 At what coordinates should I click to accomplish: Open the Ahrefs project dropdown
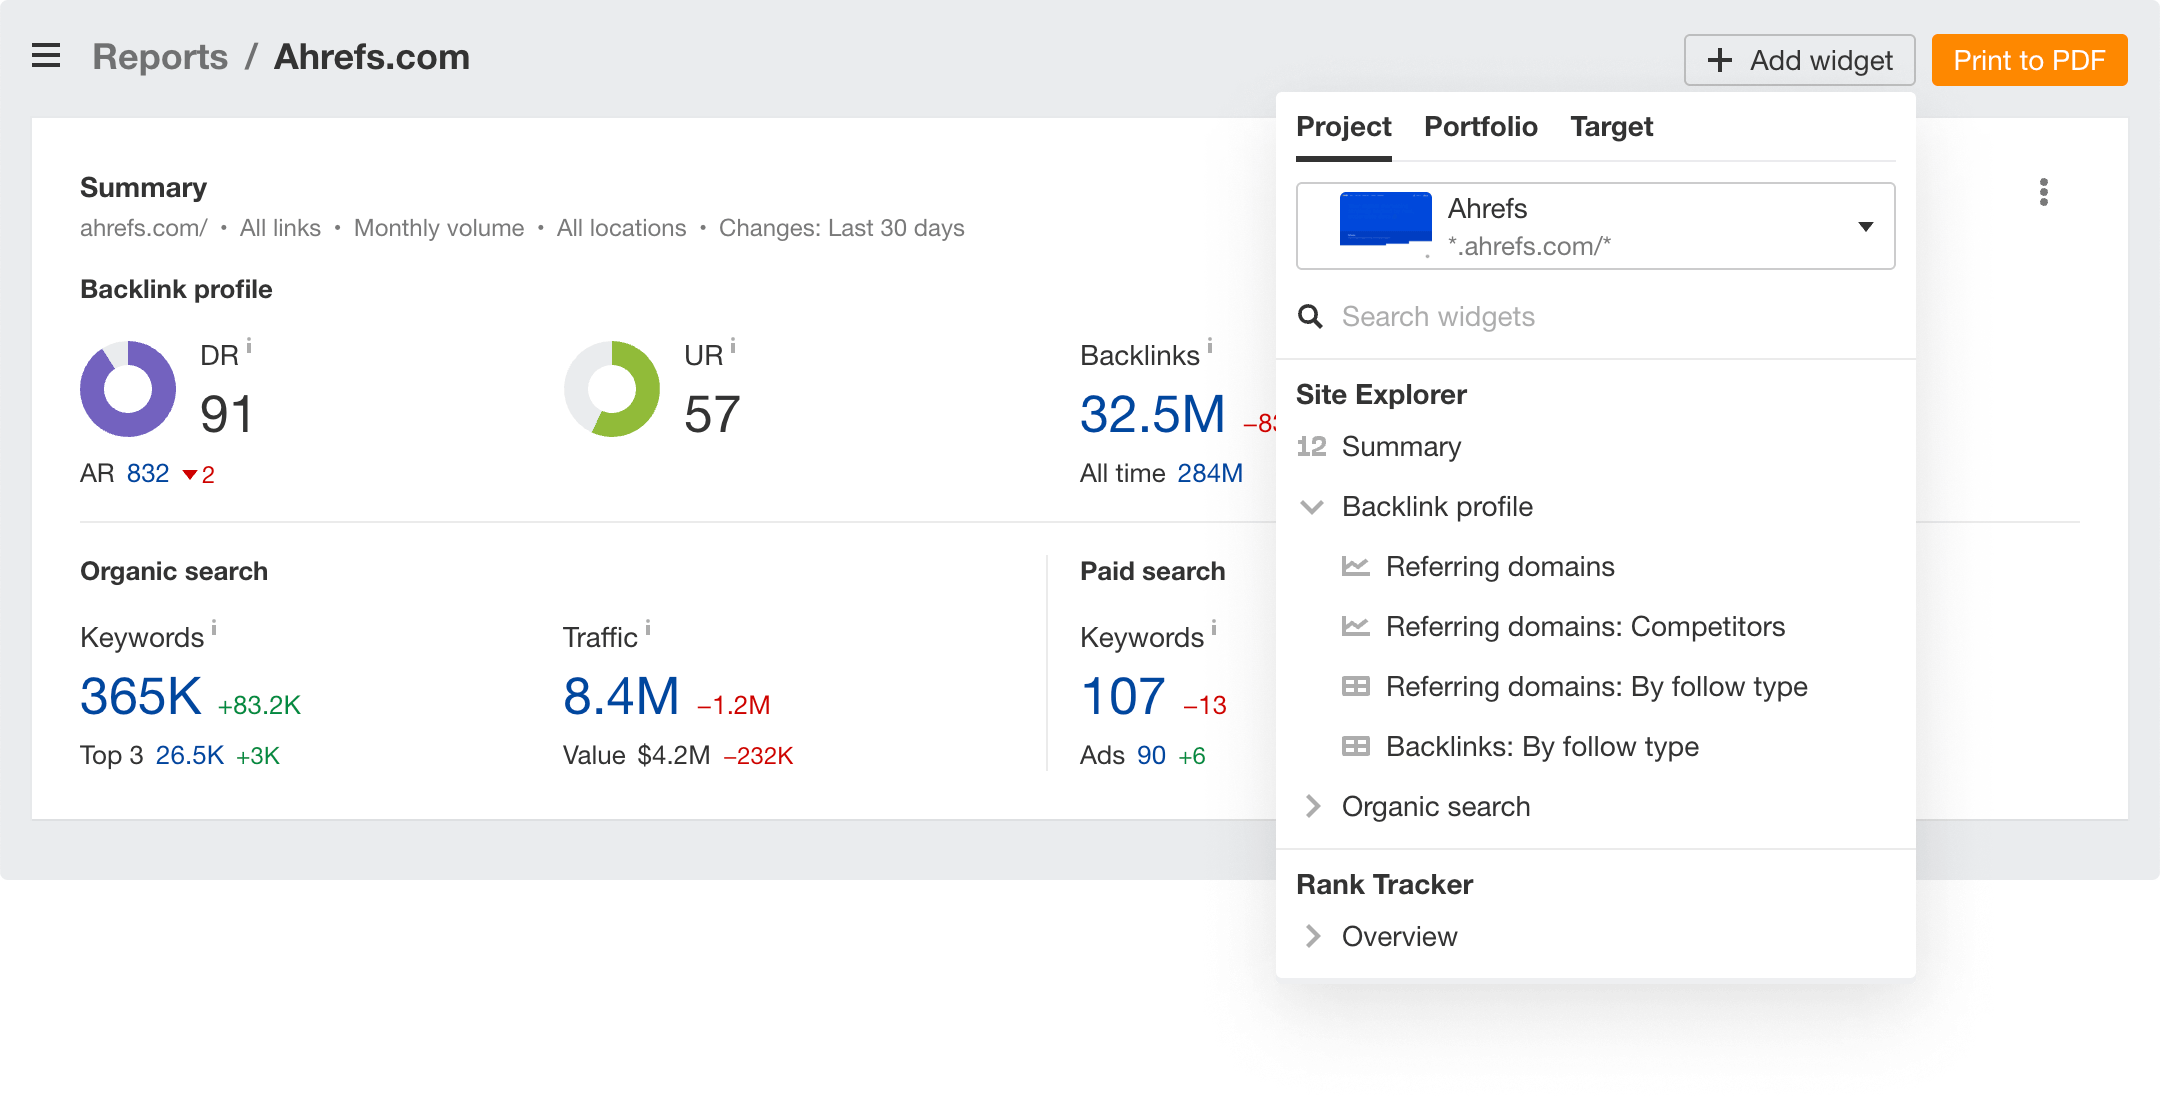click(x=1595, y=226)
